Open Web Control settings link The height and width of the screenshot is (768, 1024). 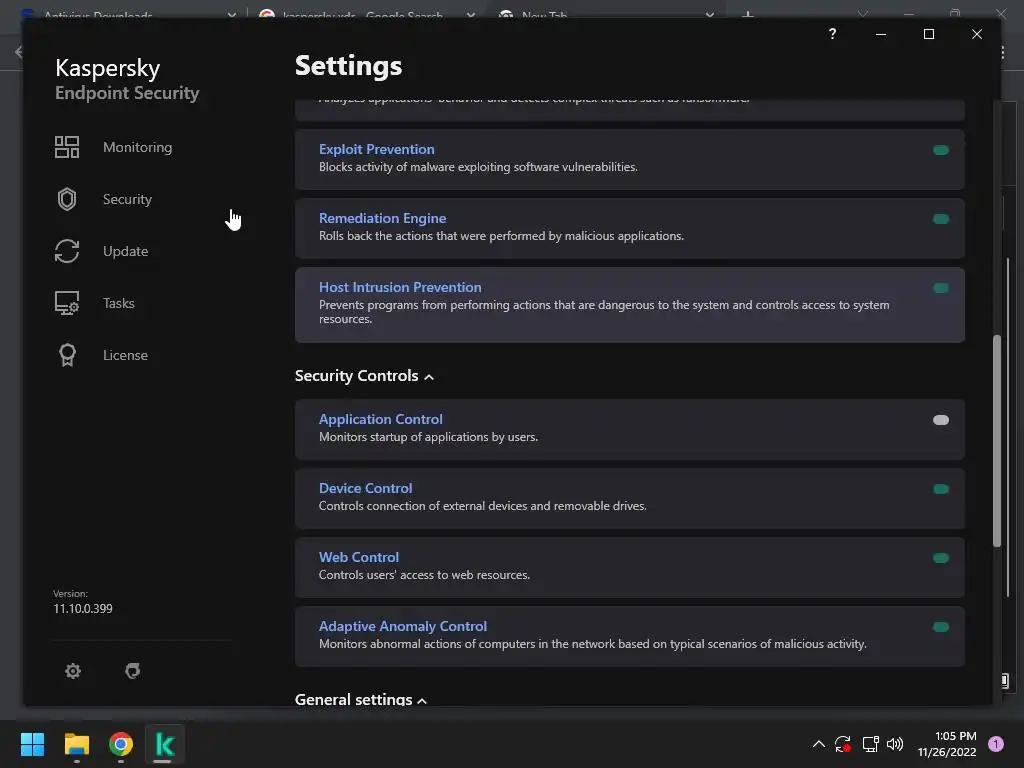coord(359,557)
